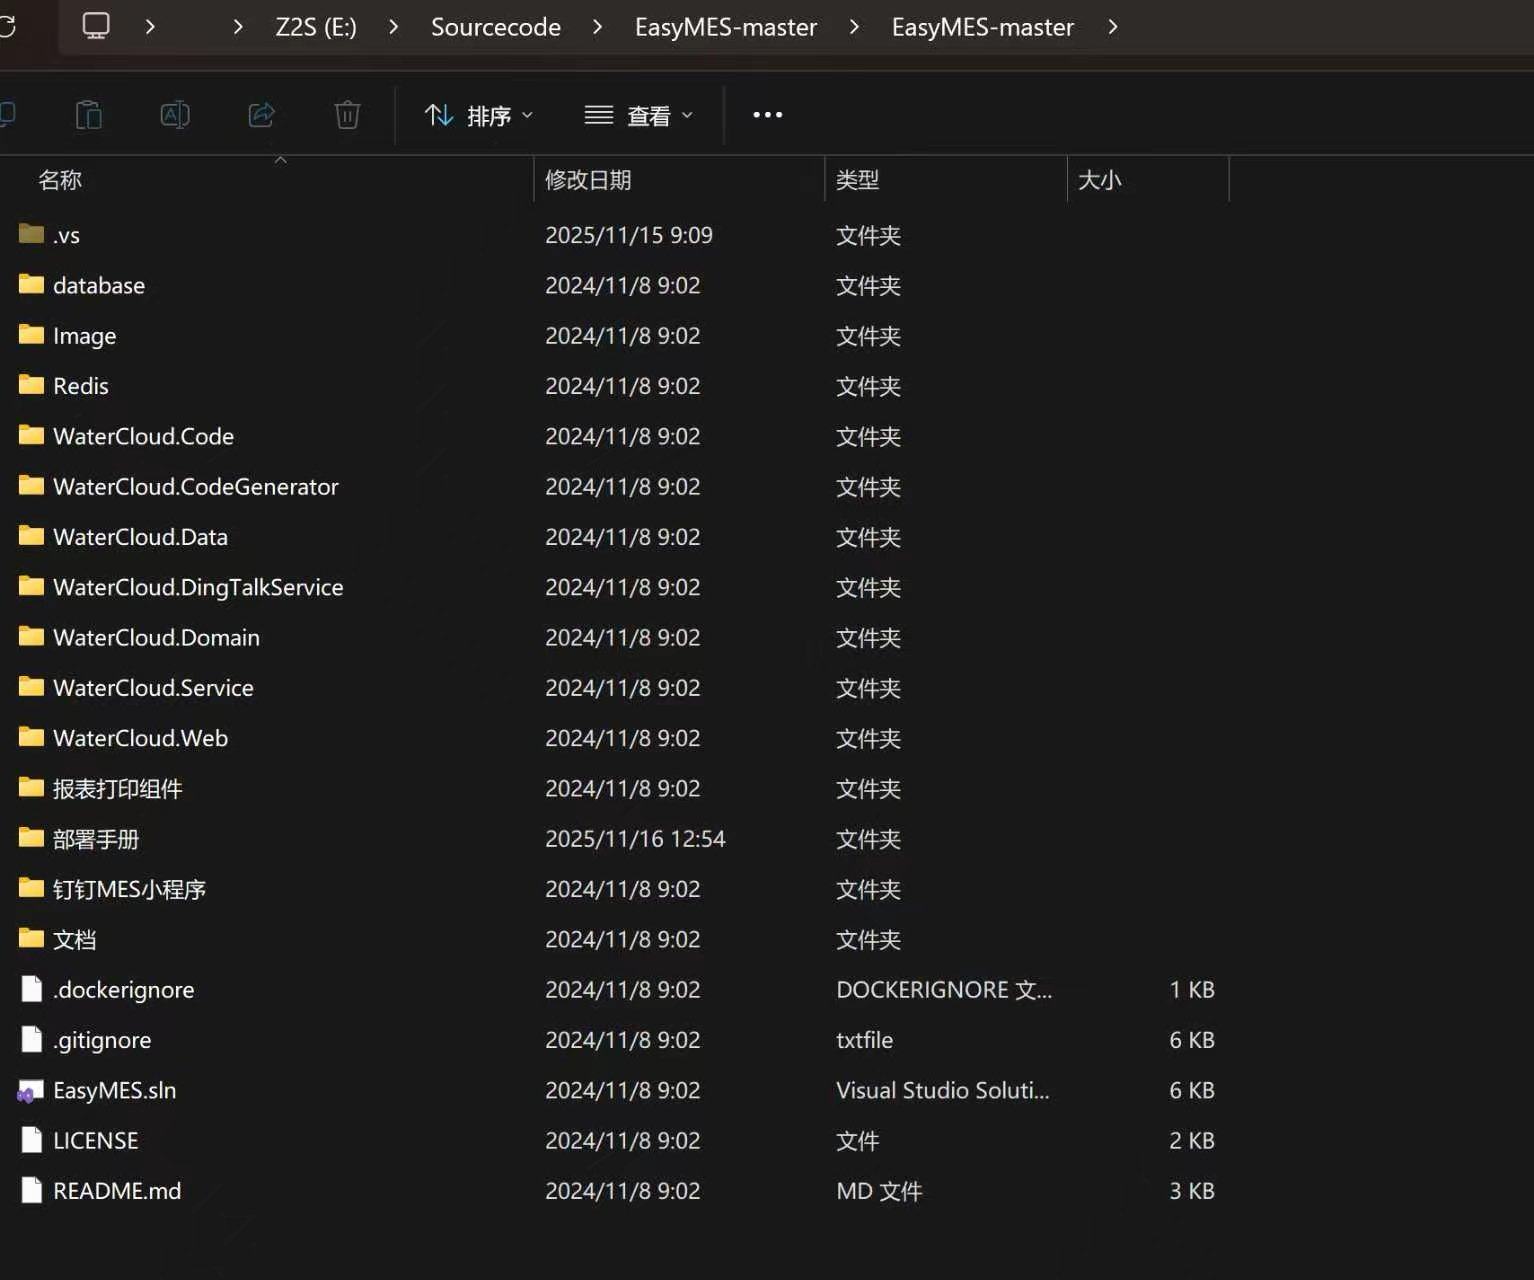Image resolution: width=1534 pixels, height=1280 pixels.
Task: Click the monitor icon in address bar
Action: click(96, 26)
